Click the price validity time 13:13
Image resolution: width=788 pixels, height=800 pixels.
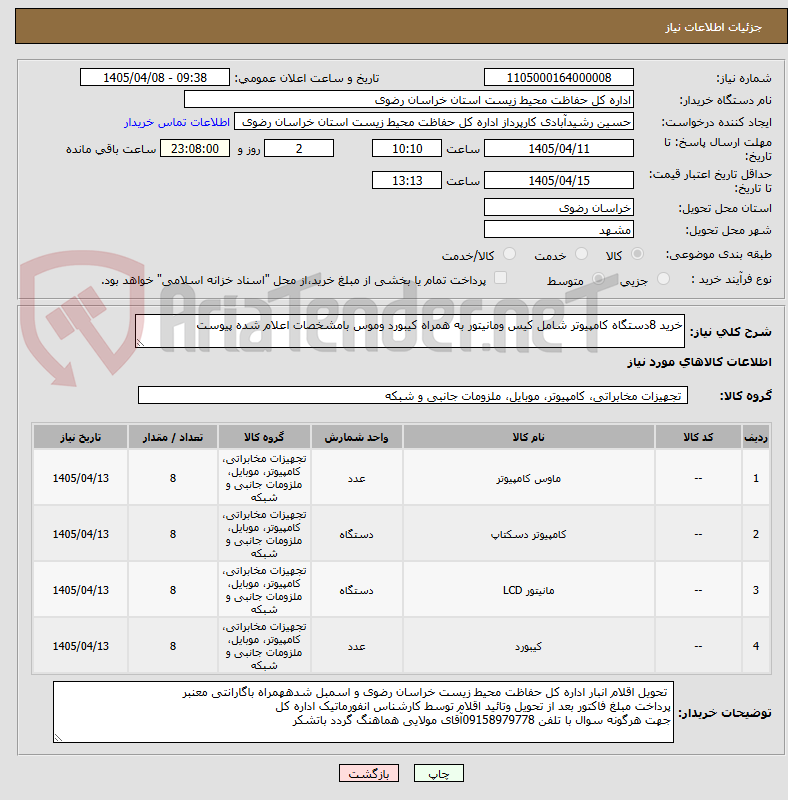[x=407, y=180]
